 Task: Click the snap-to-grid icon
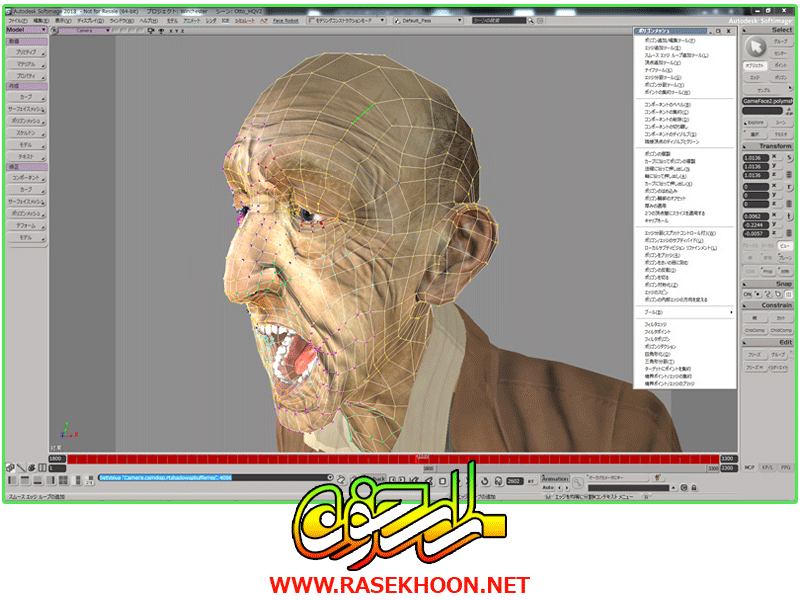click(x=788, y=294)
